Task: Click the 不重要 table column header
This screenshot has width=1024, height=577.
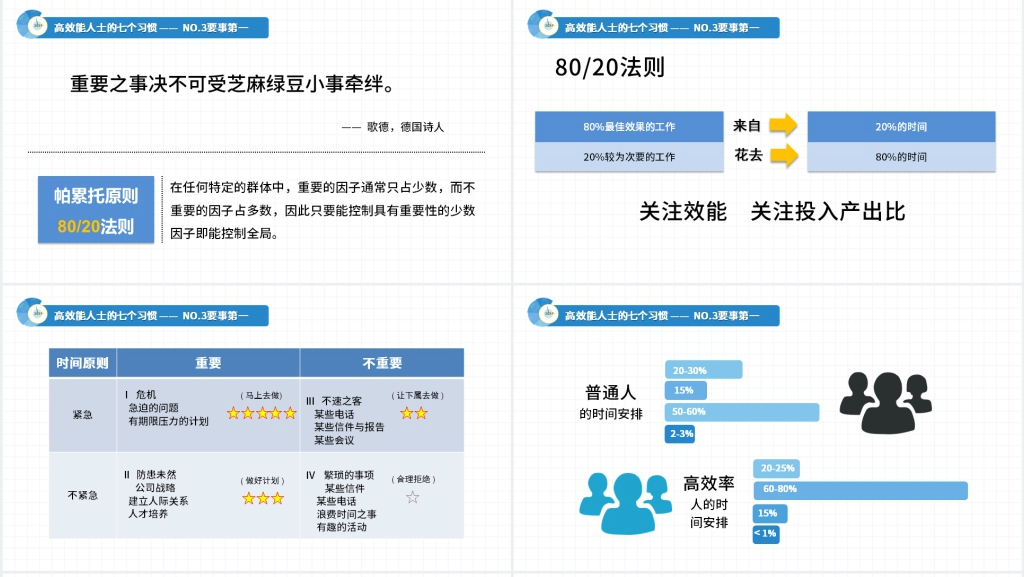Action: (x=382, y=363)
